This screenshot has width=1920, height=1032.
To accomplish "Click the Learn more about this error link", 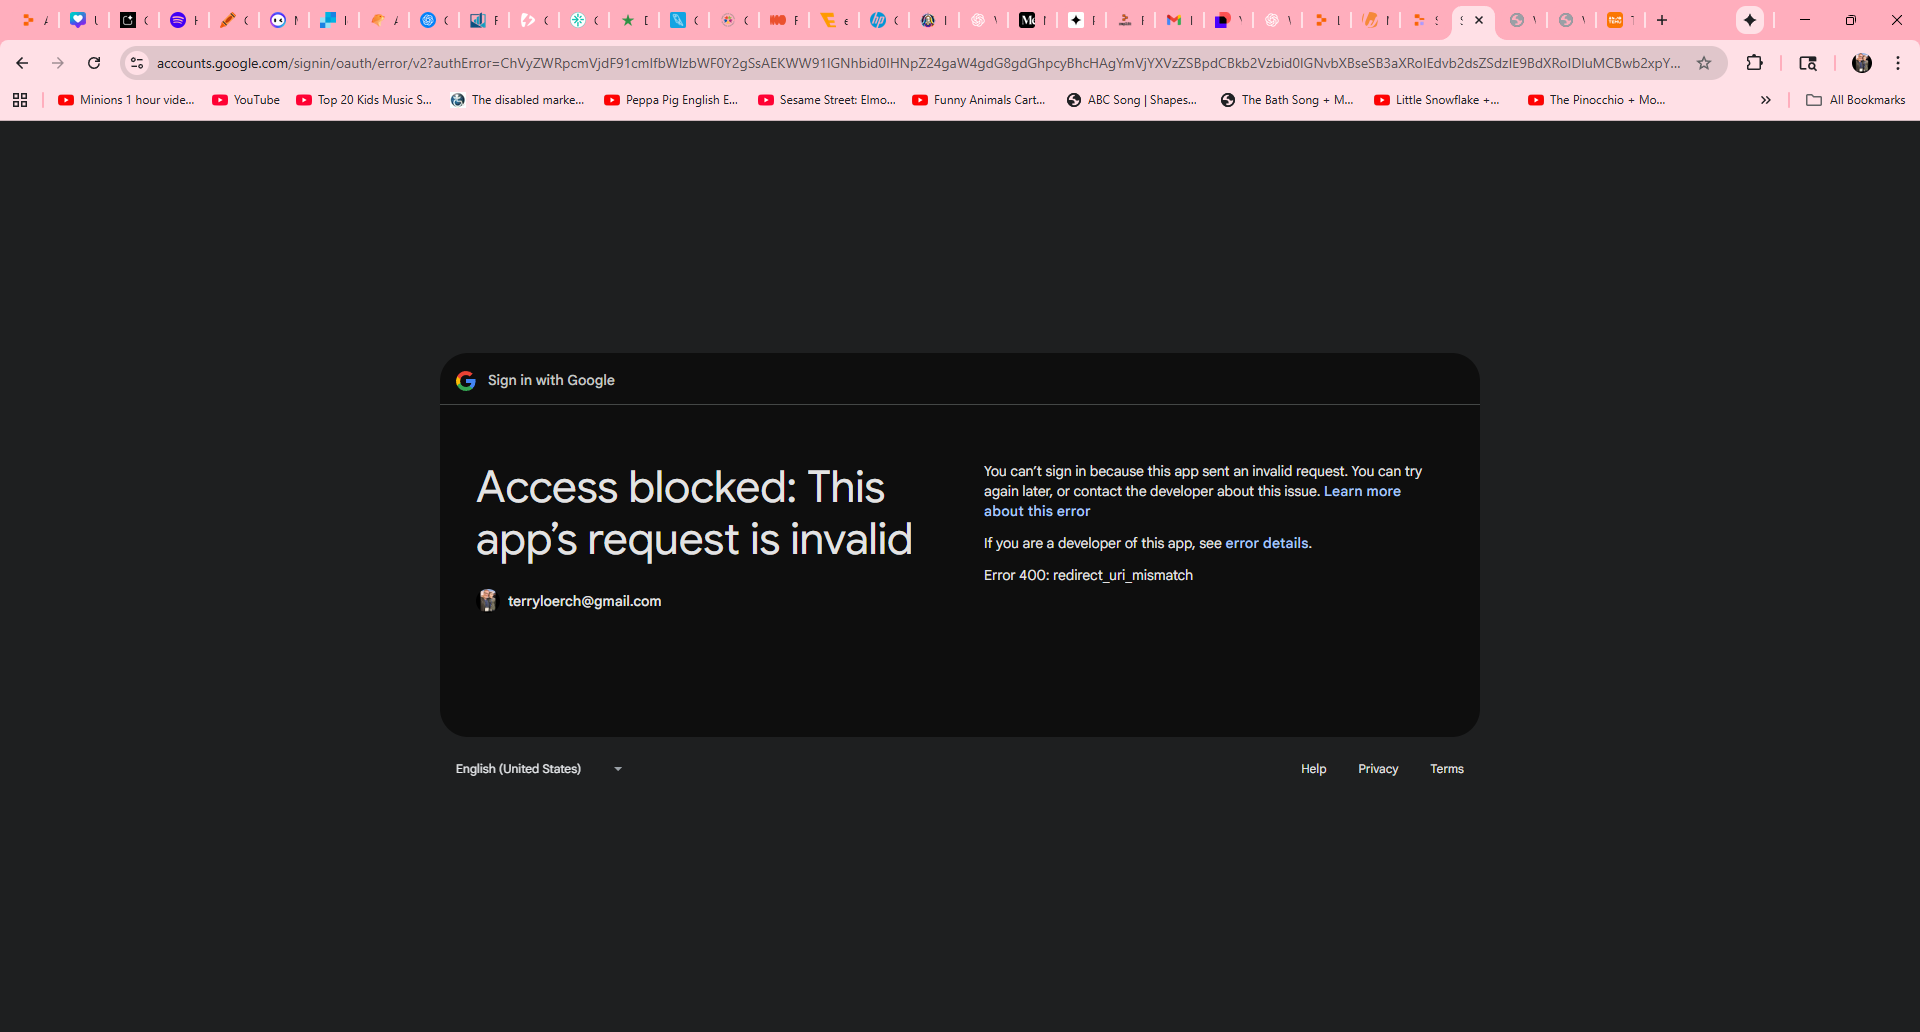I will point(1361,491).
